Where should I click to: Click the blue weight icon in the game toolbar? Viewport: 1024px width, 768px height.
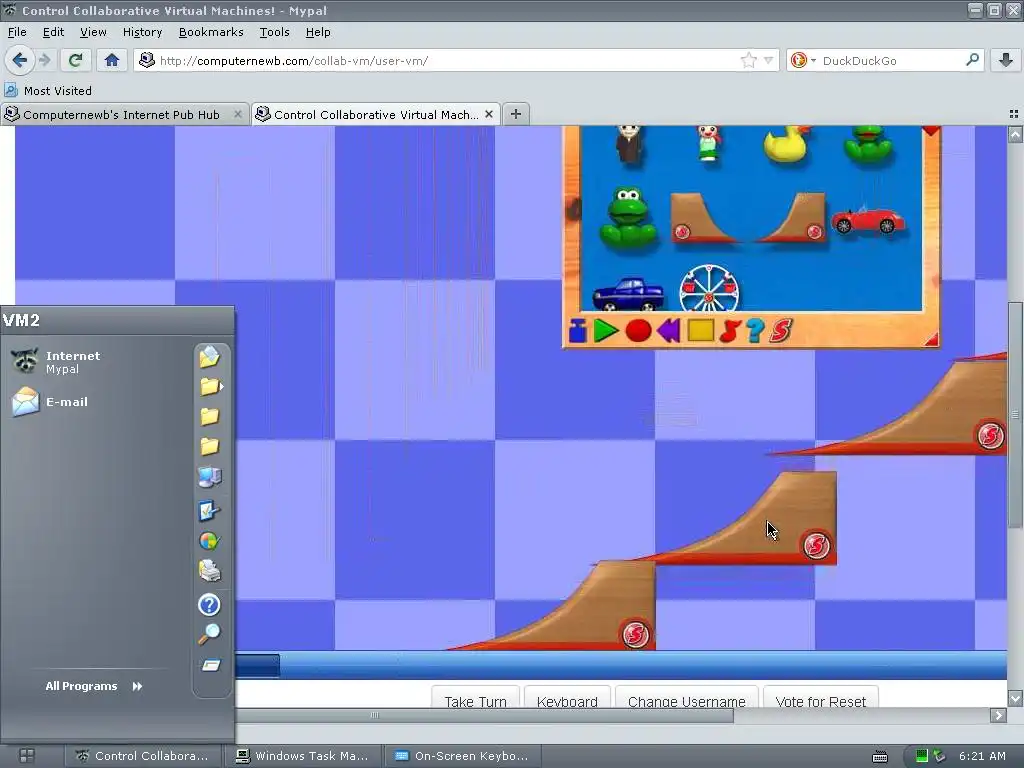pyautogui.click(x=577, y=331)
